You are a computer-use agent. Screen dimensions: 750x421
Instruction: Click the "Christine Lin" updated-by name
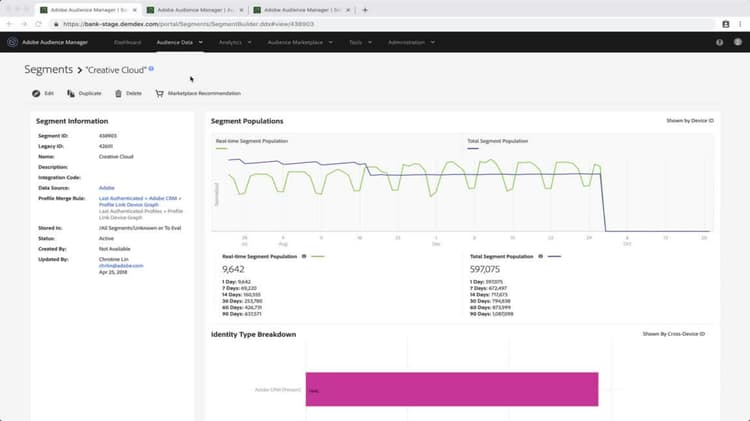coord(114,259)
